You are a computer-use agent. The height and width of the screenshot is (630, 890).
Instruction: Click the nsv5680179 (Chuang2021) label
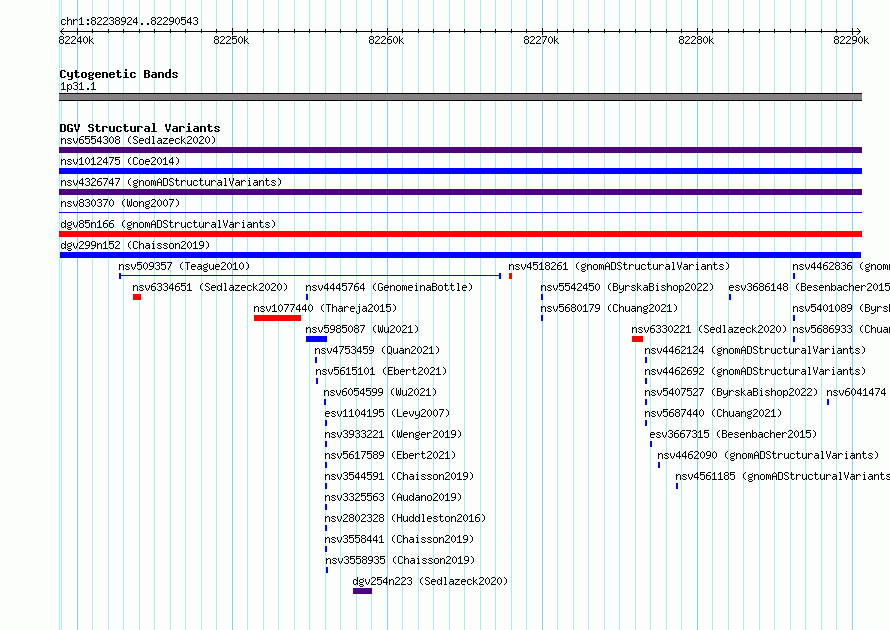[x=609, y=308]
